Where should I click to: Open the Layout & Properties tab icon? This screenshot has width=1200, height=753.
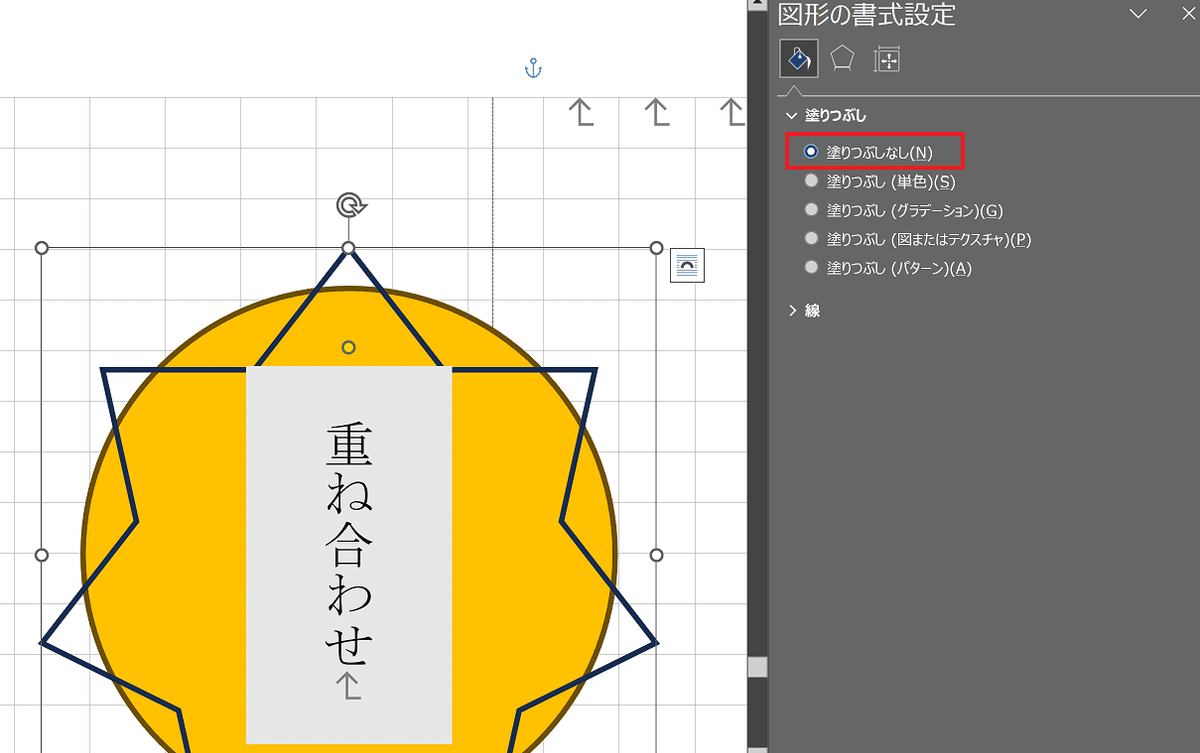click(x=886, y=59)
